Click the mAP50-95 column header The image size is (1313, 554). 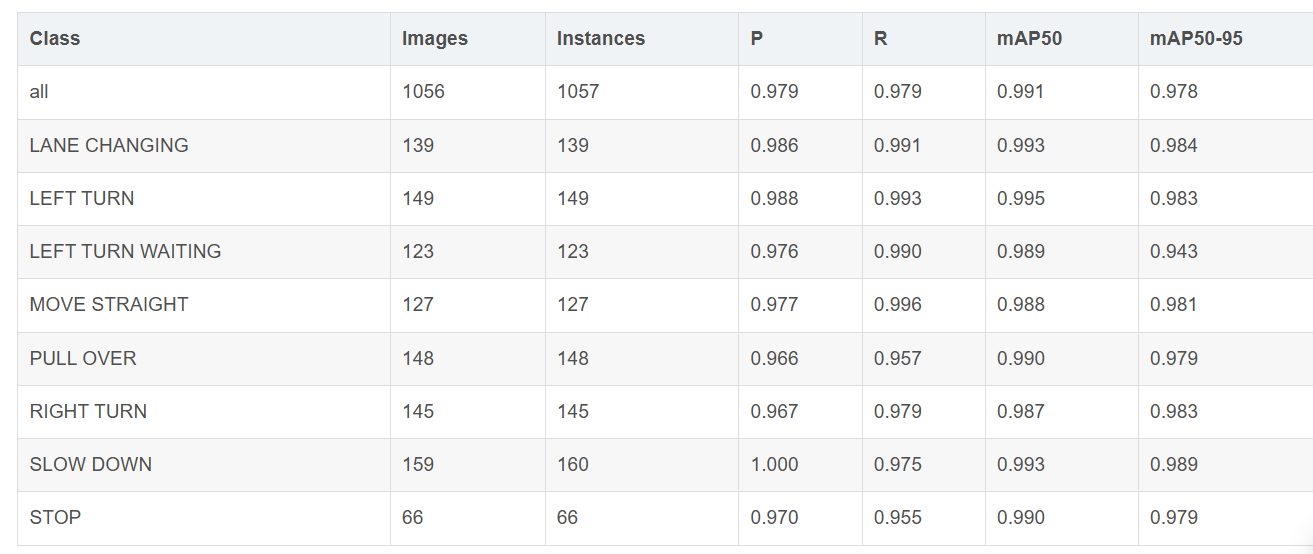pos(1196,39)
